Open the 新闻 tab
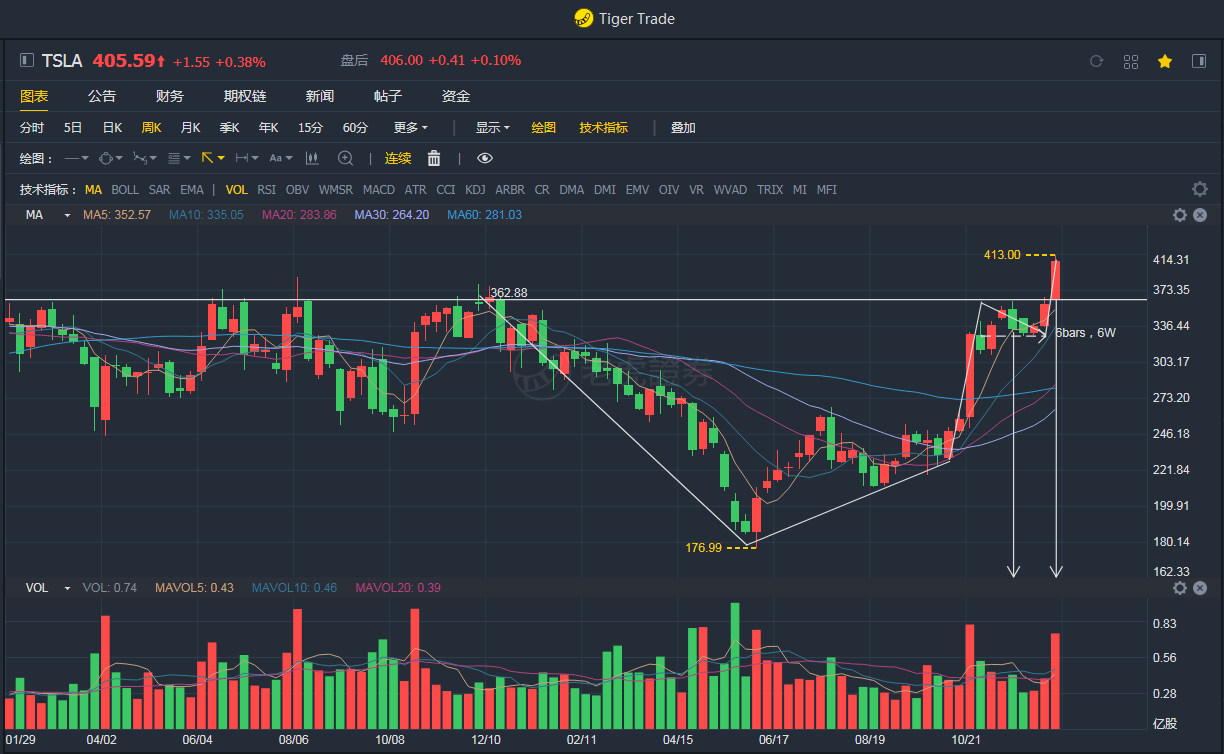Screen dimensions: 1224x754 click(320, 96)
